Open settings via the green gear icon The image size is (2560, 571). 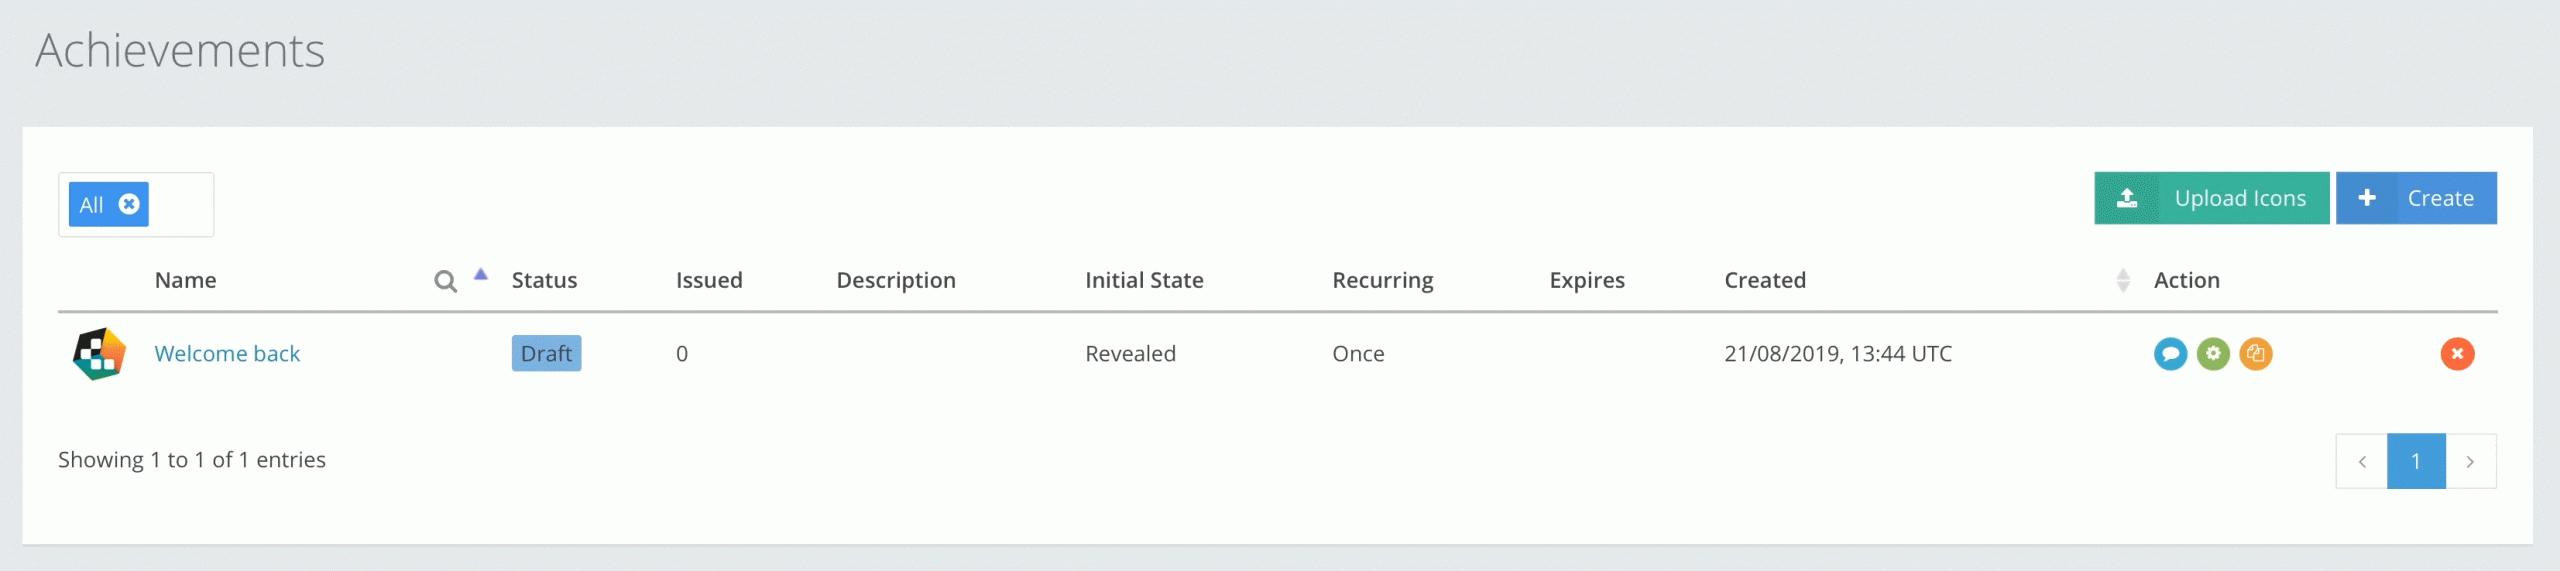pyautogui.click(x=2213, y=354)
